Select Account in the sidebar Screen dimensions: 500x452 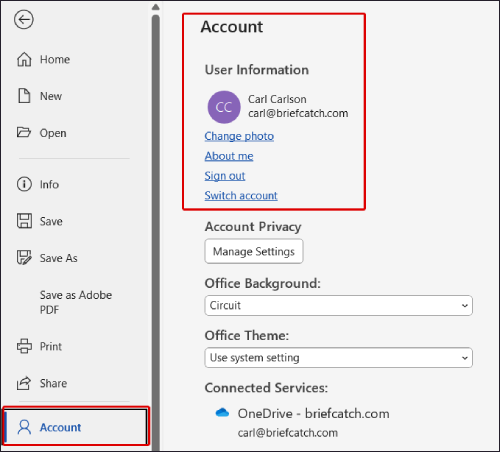(x=75, y=427)
